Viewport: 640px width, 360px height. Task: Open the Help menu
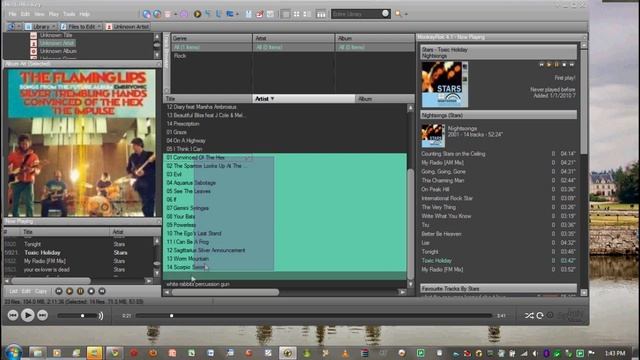click(84, 14)
